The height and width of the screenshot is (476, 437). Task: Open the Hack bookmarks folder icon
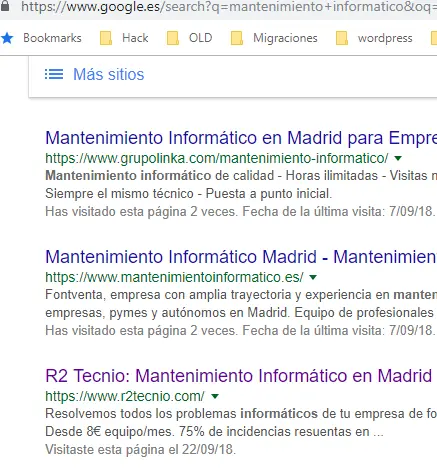106,38
